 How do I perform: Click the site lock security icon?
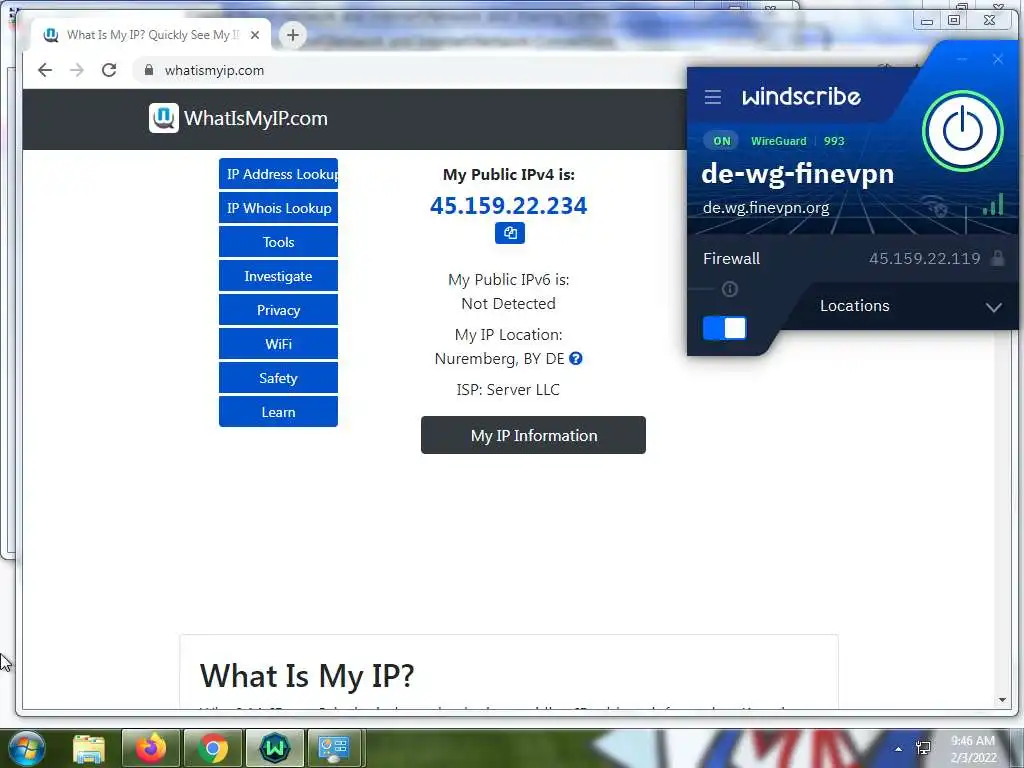coord(149,70)
